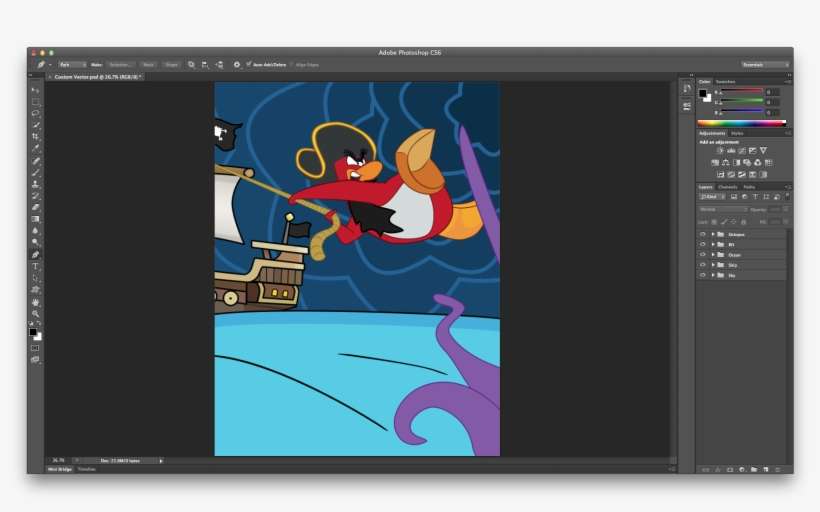Open the Essentials workspace dropdown
820x512 pixels.
pyautogui.click(x=765, y=65)
